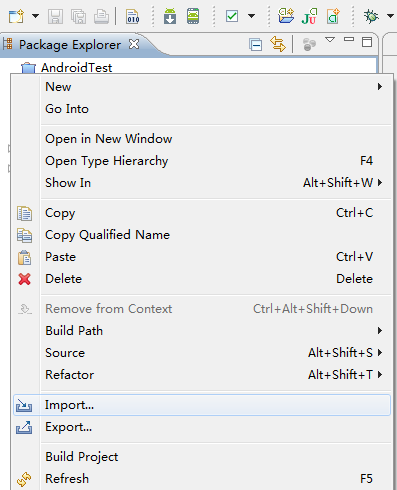The image size is (397, 490).
Task: Click the New JUnit Test Case icon
Action: [x=309, y=16]
